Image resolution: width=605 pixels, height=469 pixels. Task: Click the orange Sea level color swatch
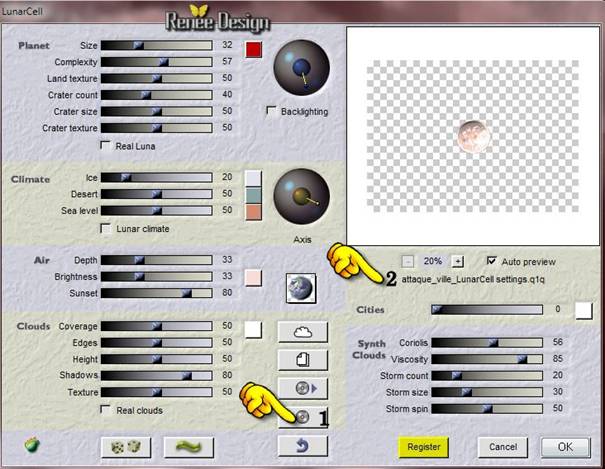click(253, 212)
